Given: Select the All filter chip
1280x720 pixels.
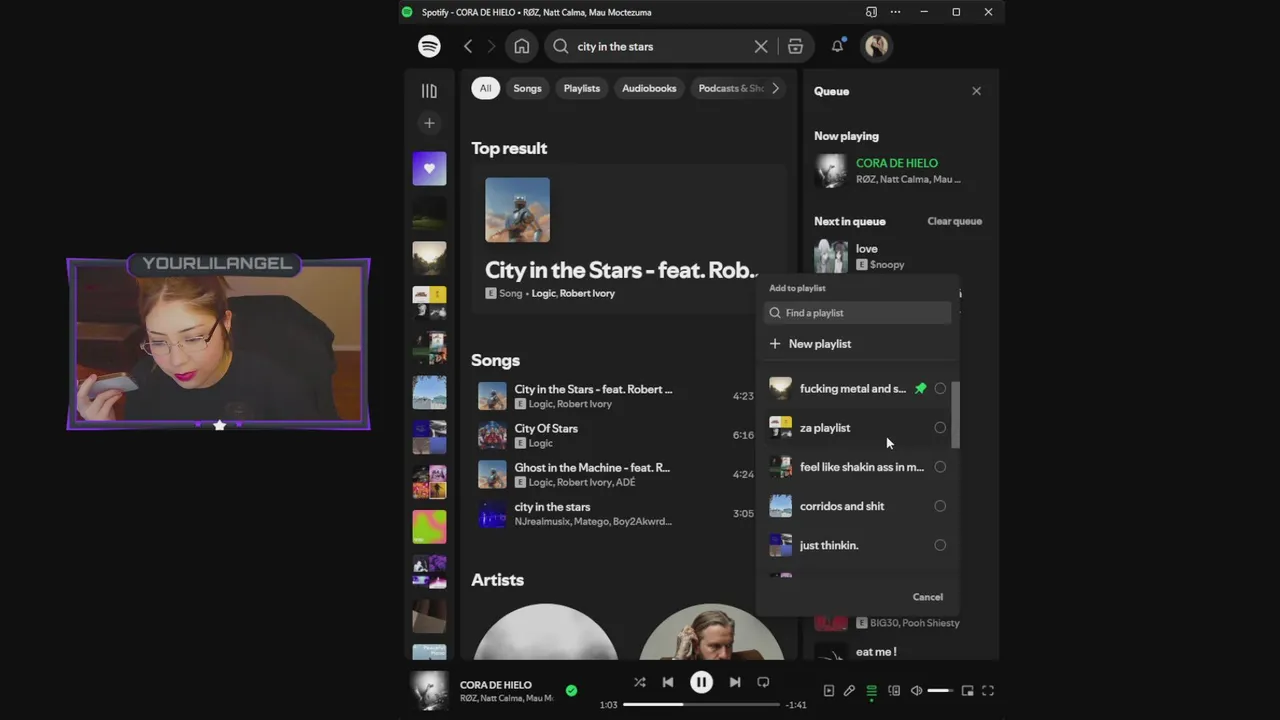Looking at the screenshot, I should (485, 88).
